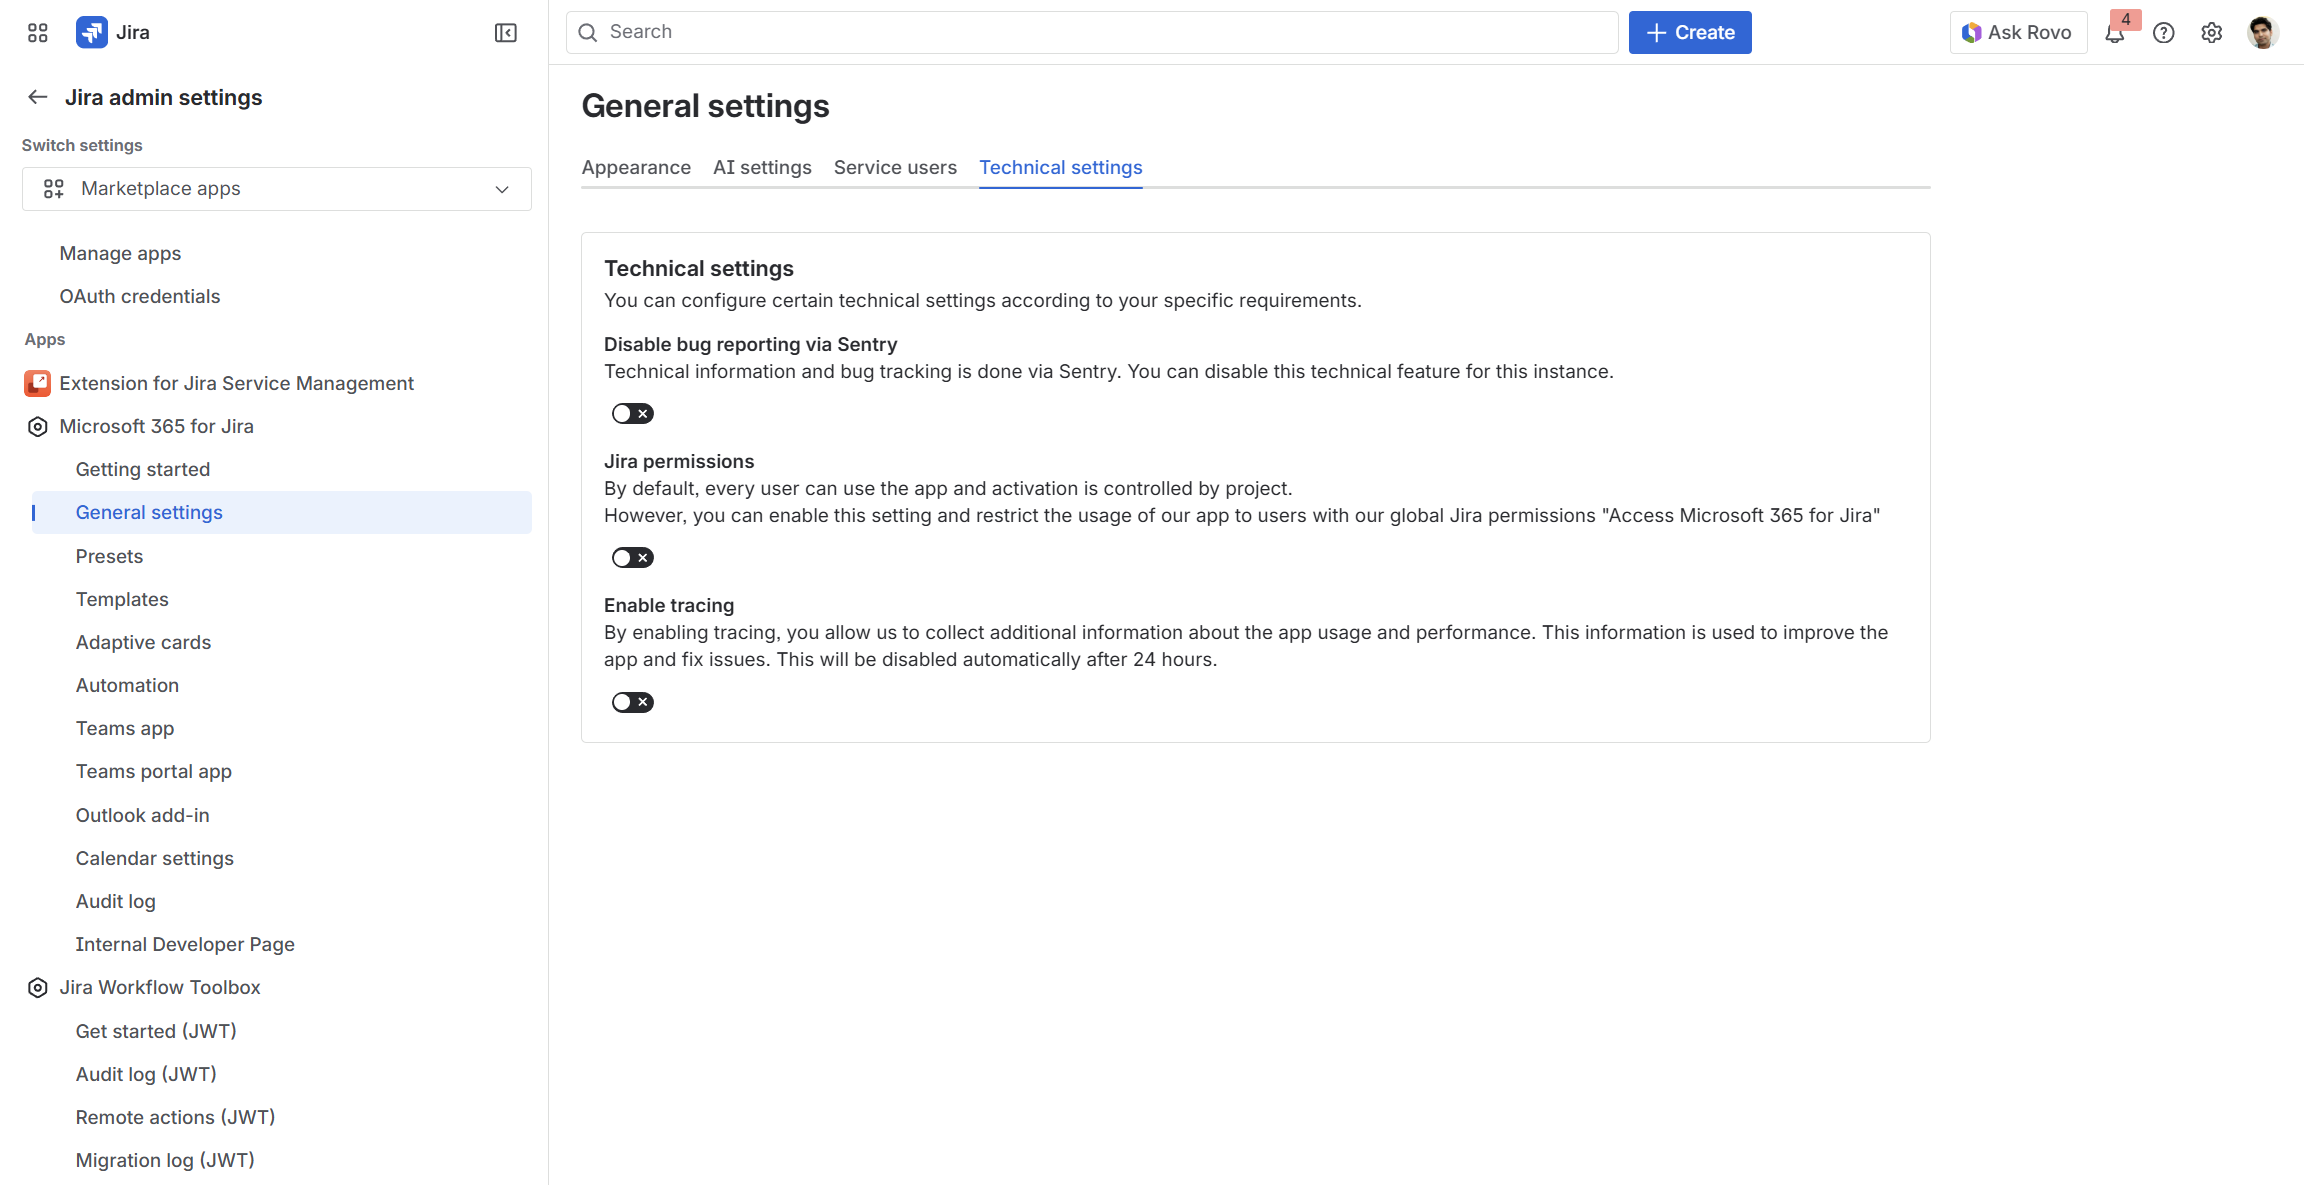Open the settings gear icon

pos(2212,33)
